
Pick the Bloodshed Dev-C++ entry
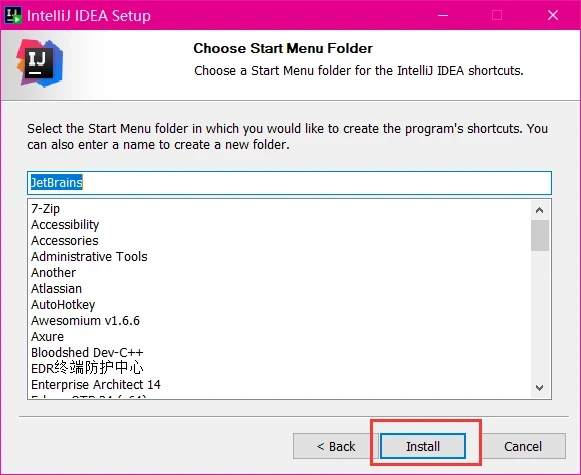[87, 352]
